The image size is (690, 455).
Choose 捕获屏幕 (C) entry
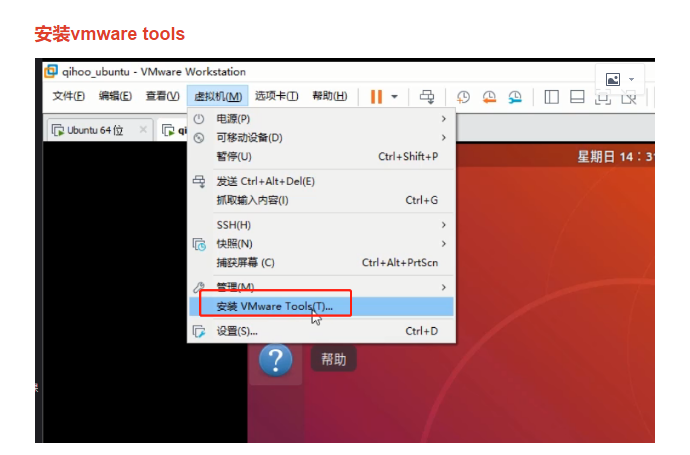[x=321, y=263]
